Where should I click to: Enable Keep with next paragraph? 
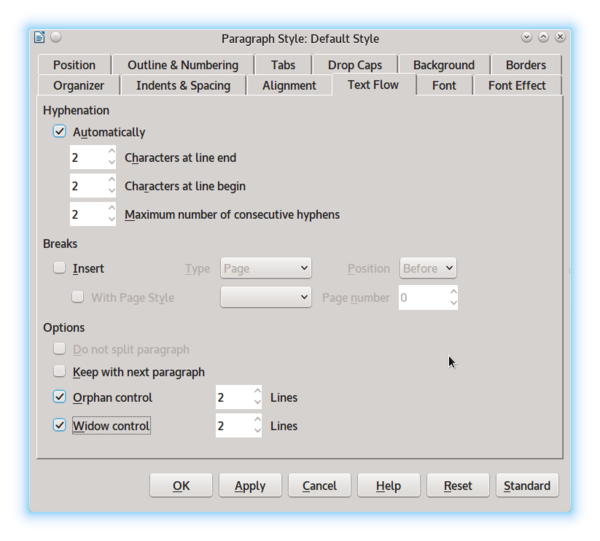click(60, 371)
